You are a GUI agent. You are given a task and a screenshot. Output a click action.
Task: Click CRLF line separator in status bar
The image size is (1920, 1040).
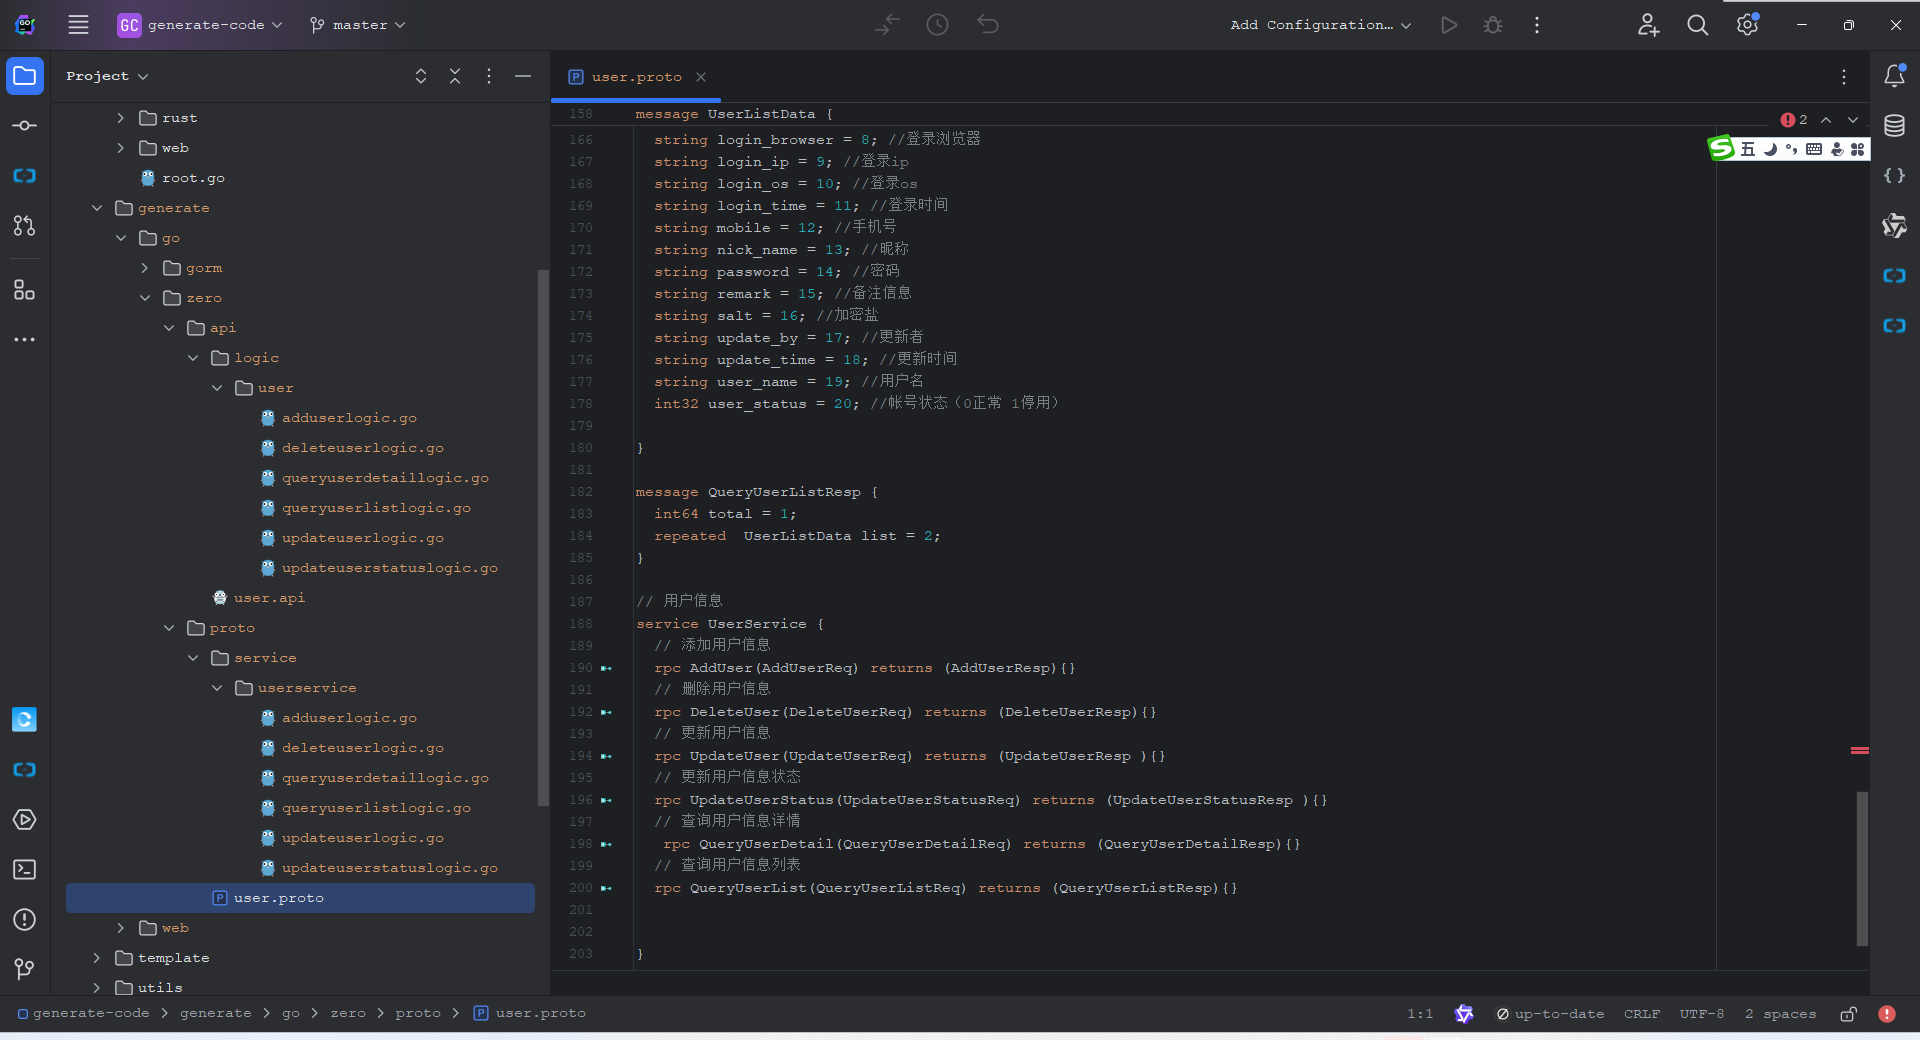click(x=1642, y=1014)
